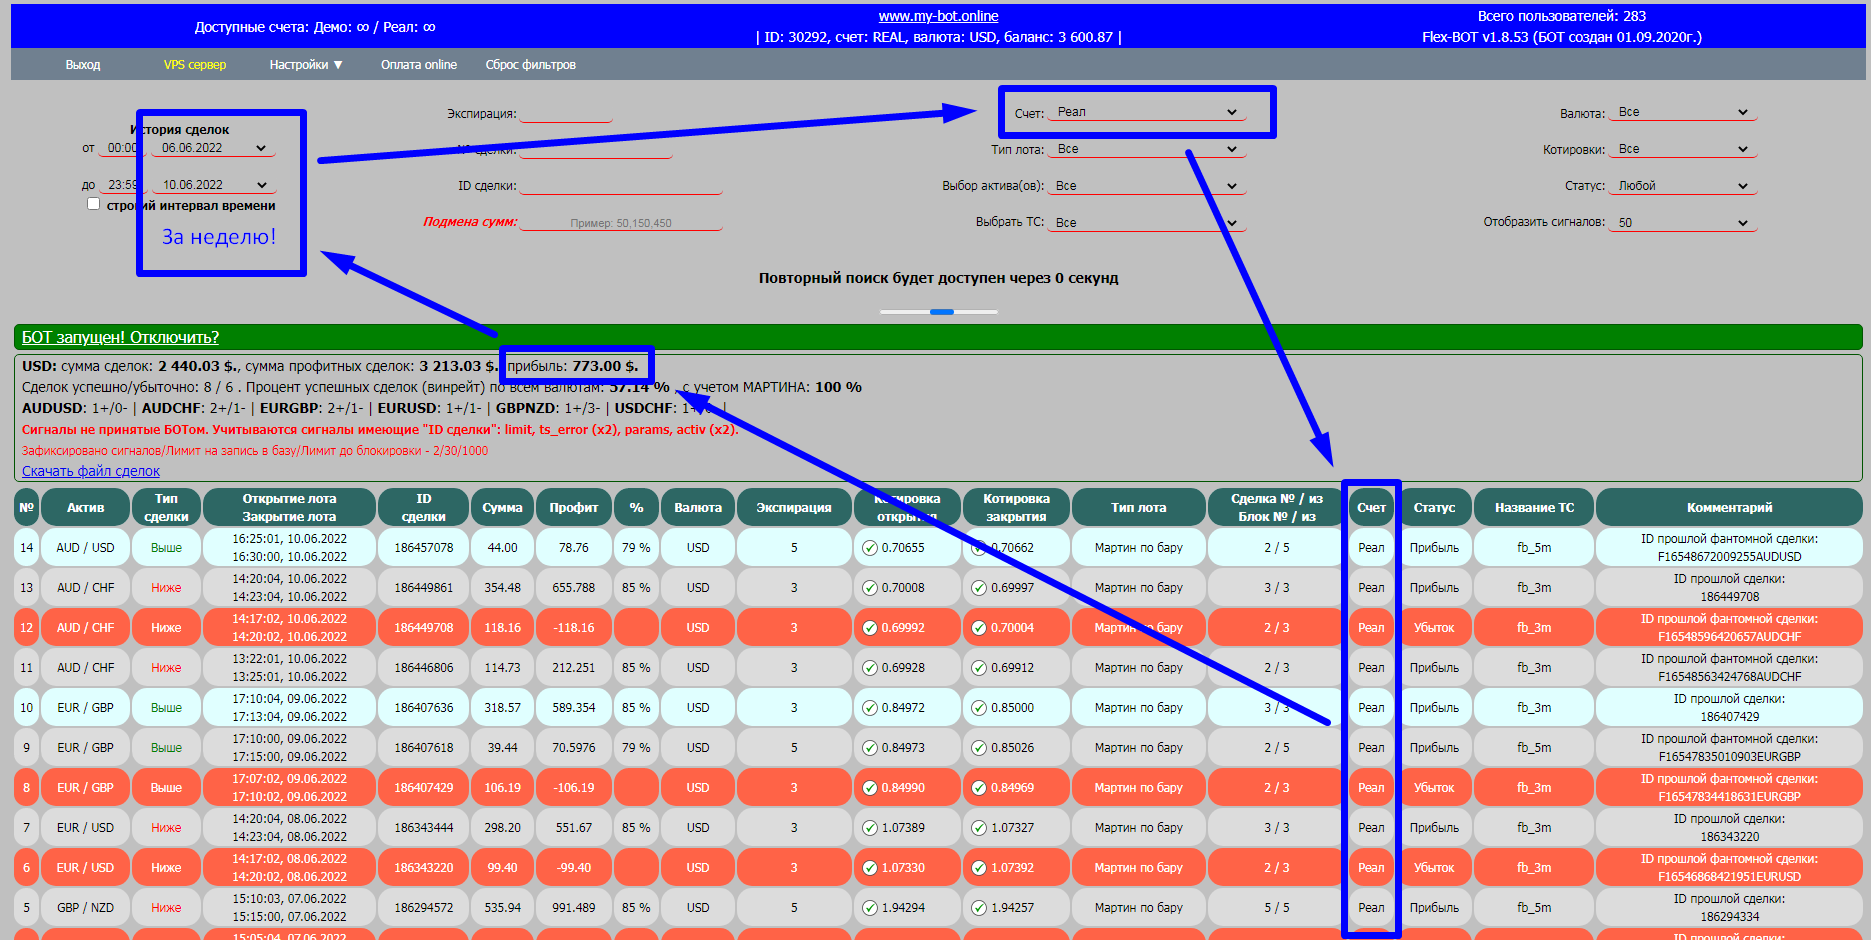1871x940 pixels.
Task: Click check icon beside closing quote 1.94257
Action: click(979, 908)
